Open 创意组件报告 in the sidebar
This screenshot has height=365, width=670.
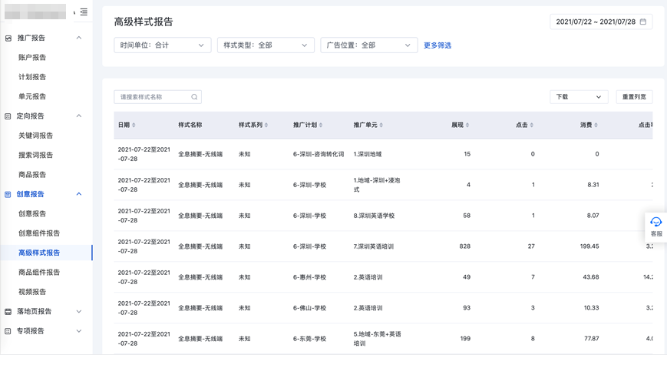tap(39, 233)
